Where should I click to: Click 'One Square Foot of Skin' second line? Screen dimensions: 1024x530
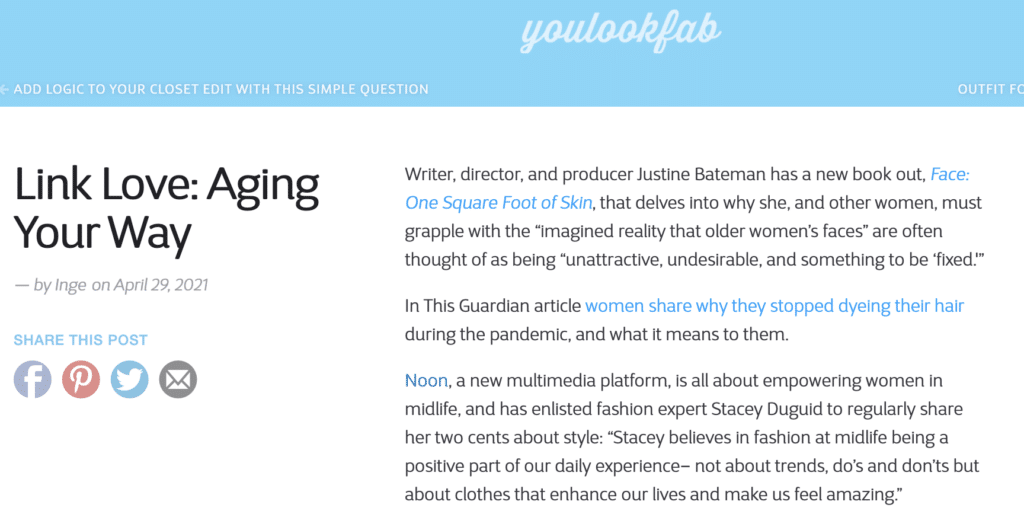point(498,203)
